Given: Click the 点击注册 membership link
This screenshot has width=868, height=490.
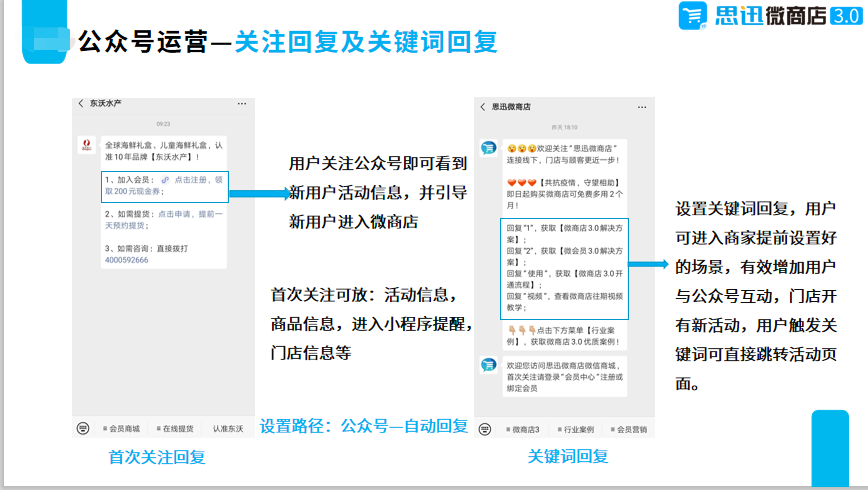Looking at the screenshot, I should (x=190, y=180).
